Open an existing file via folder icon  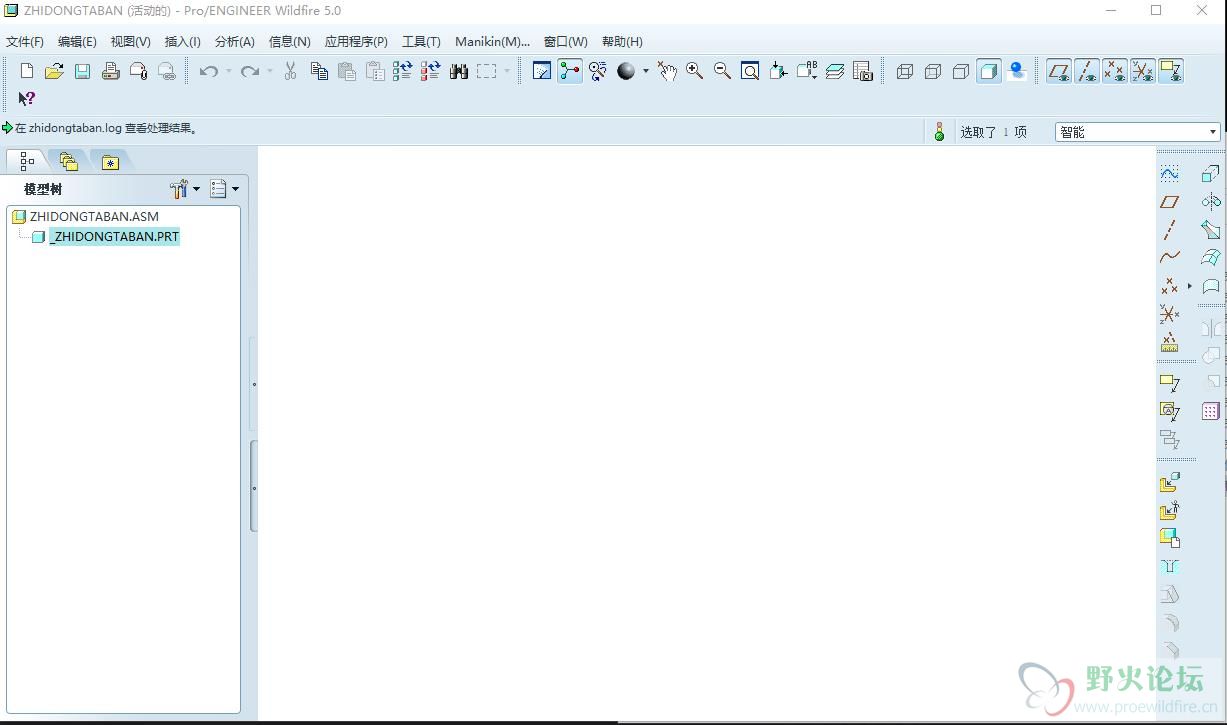(x=54, y=71)
